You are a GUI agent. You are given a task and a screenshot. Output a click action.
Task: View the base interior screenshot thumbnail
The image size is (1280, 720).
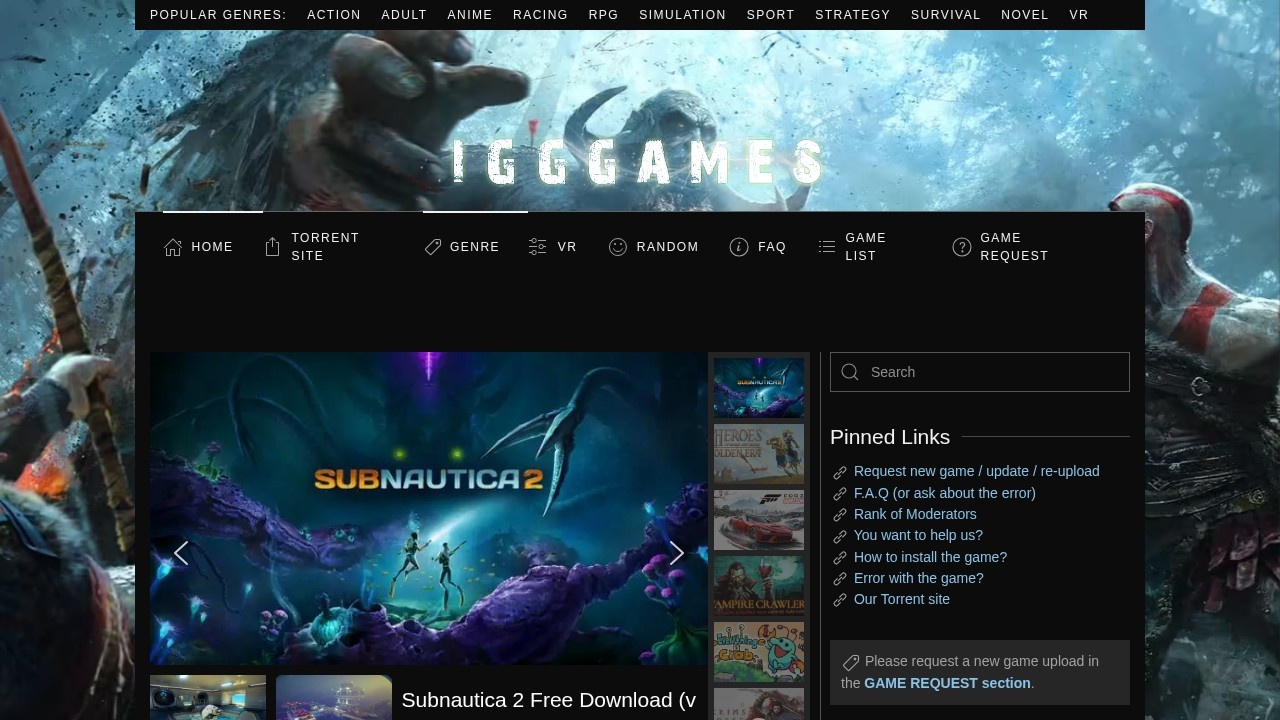208,698
